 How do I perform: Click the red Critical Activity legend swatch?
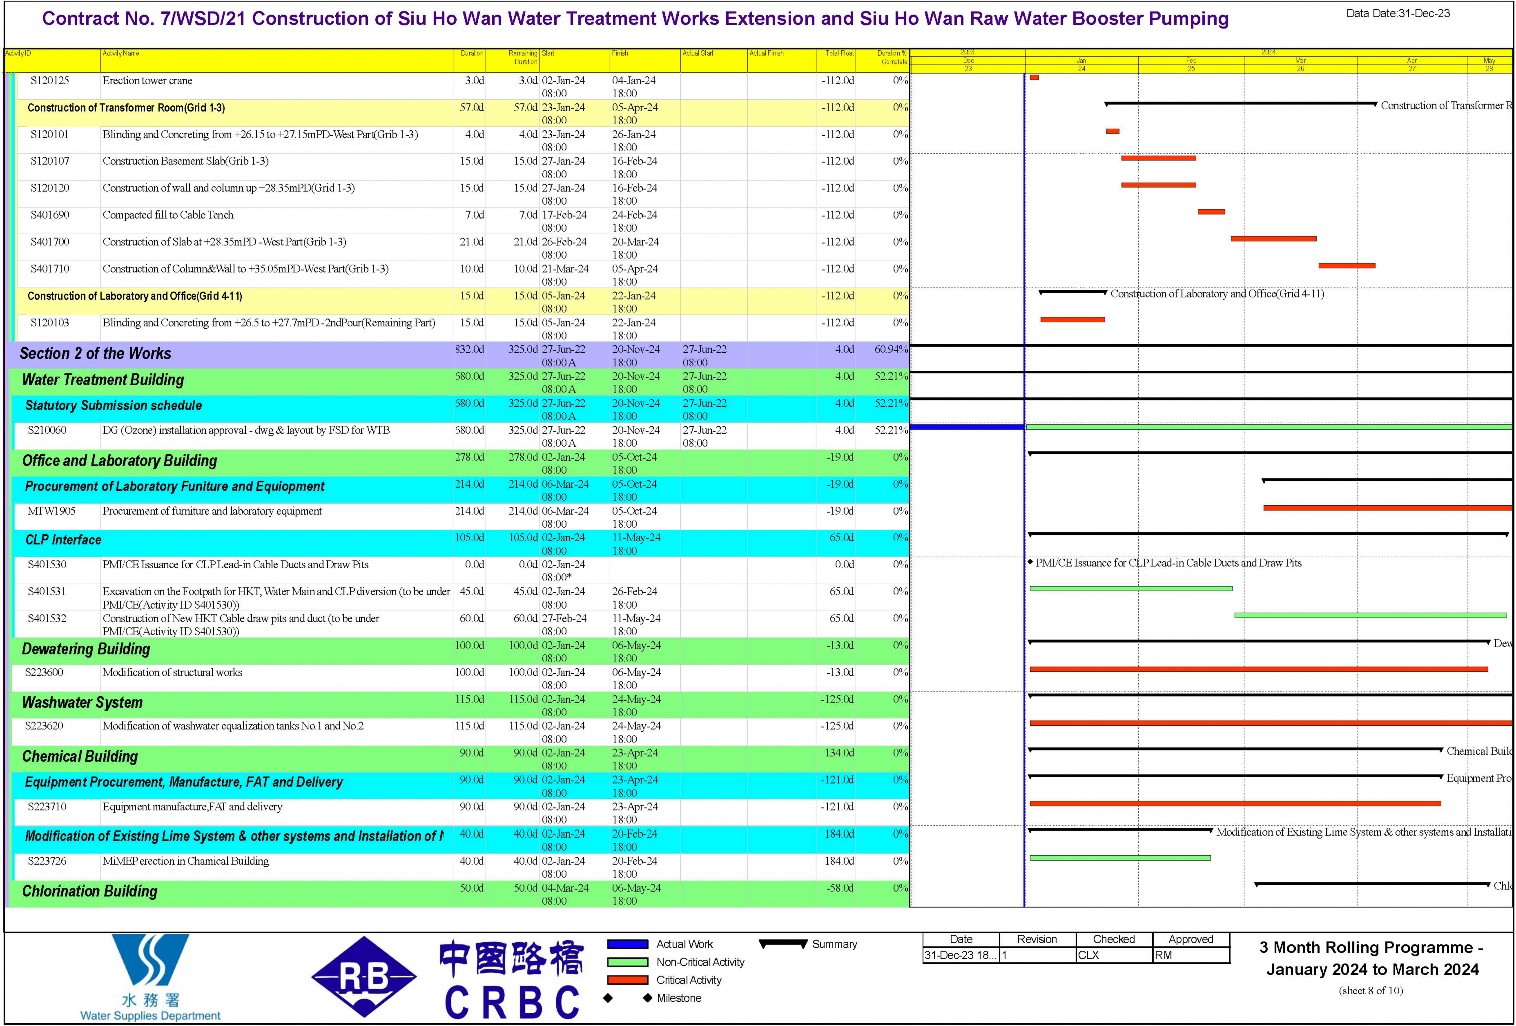click(628, 980)
